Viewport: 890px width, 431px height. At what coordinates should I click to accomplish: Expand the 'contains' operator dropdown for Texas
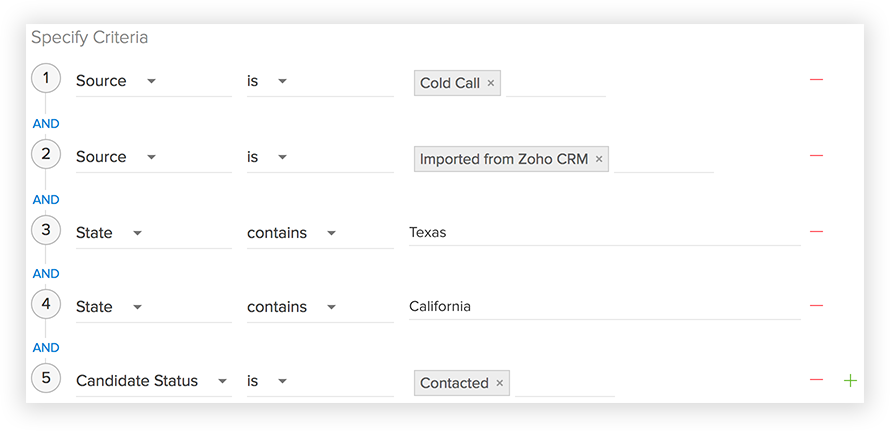tap(331, 233)
